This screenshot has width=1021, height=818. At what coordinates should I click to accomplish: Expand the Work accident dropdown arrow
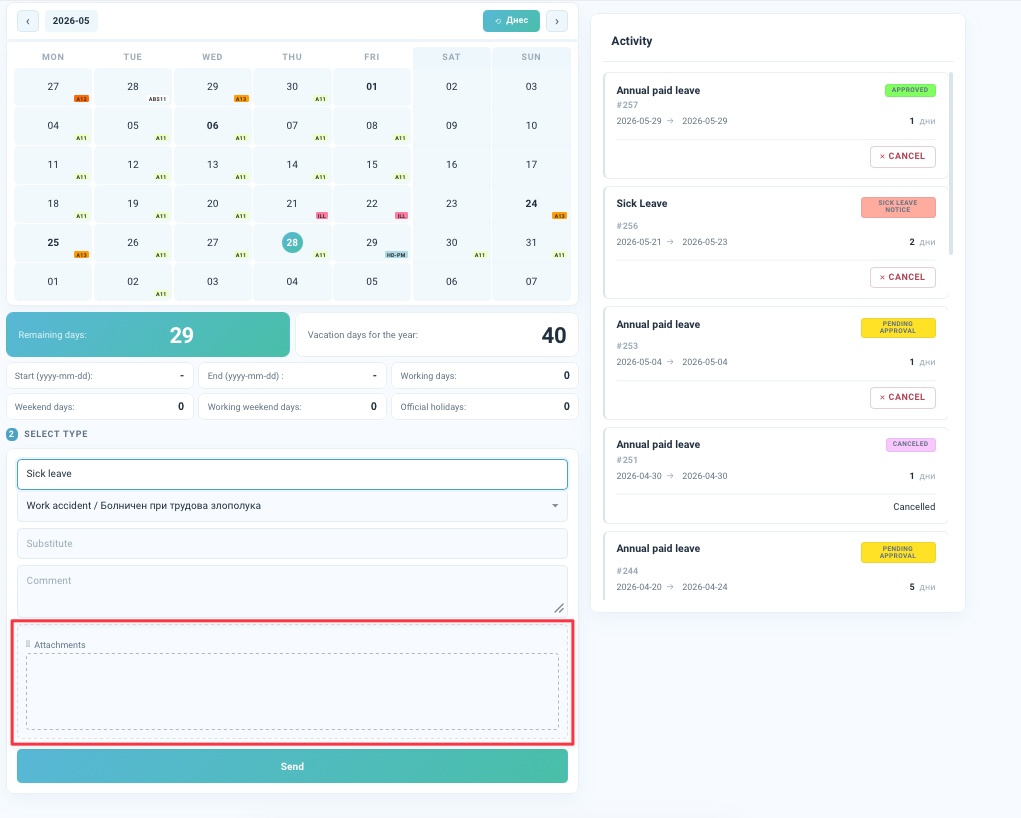coord(555,505)
